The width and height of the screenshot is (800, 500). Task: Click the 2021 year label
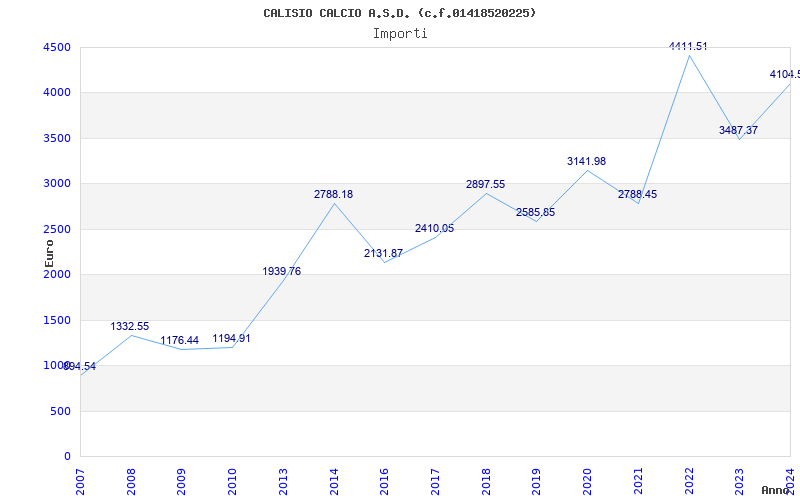(x=638, y=482)
